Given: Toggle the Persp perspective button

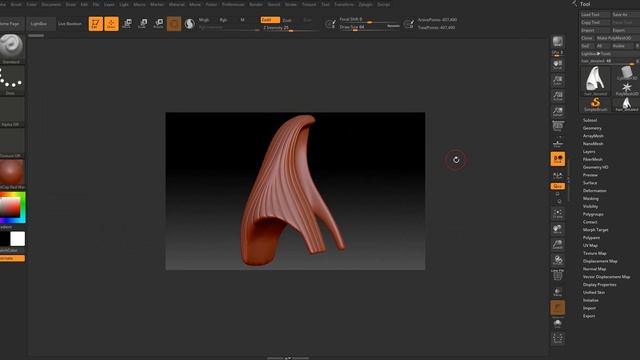Looking at the screenshot, I should coord(558,127).
